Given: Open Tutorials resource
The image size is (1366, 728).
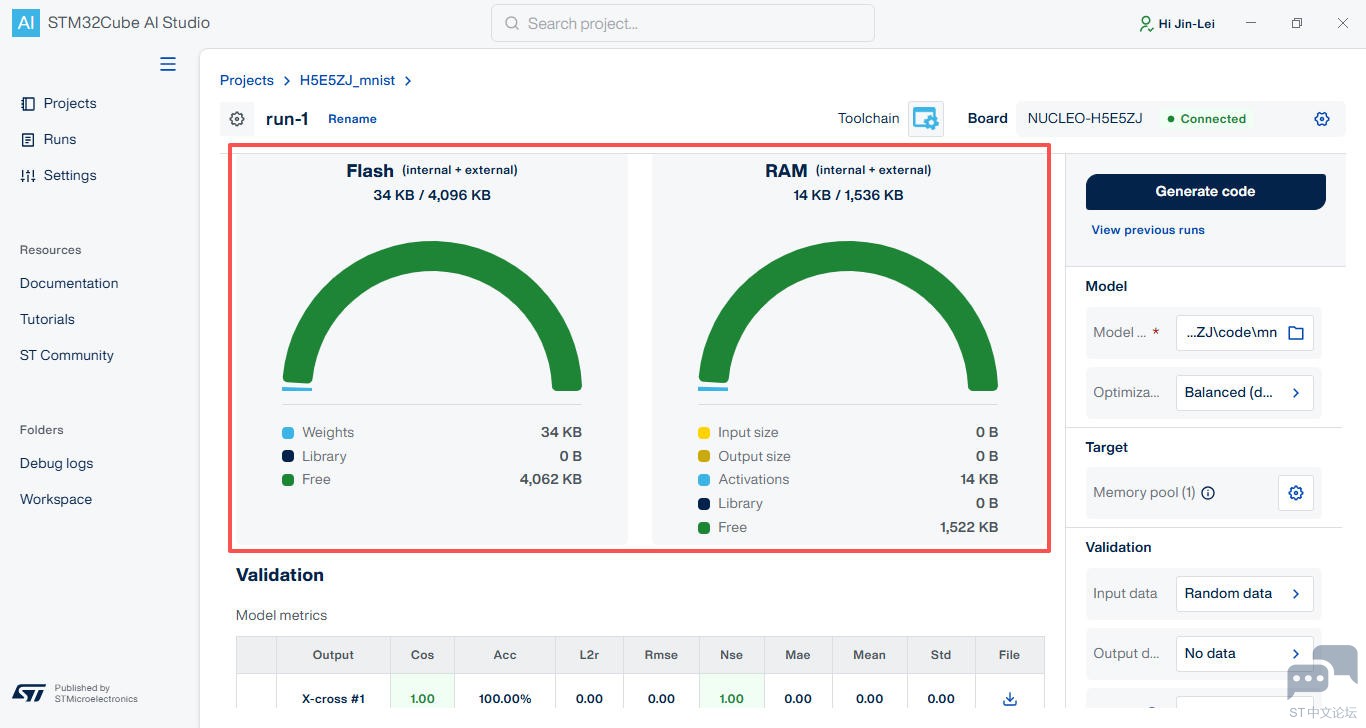Looking at the screenshot, I should pos(47,319).
